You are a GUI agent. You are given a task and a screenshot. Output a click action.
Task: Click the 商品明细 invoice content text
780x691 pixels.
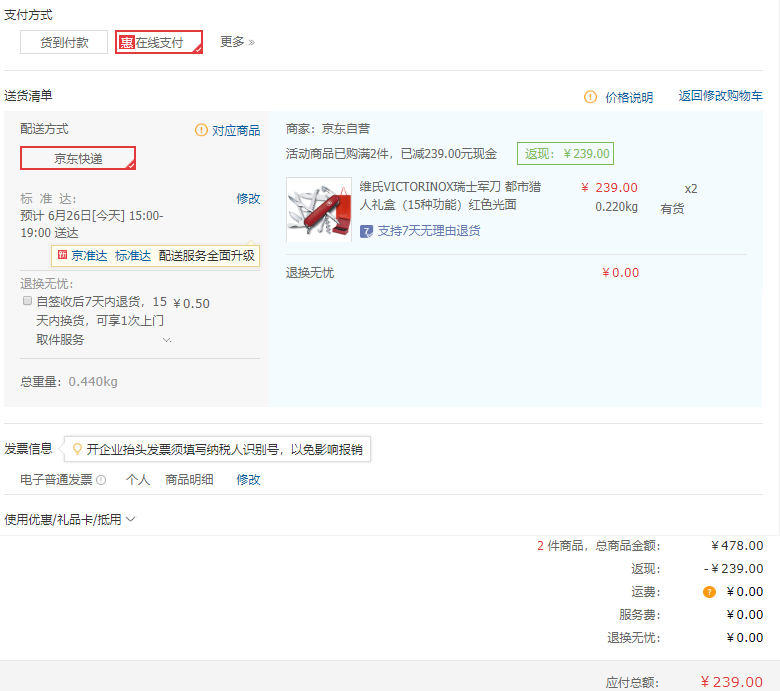(189, 480)
